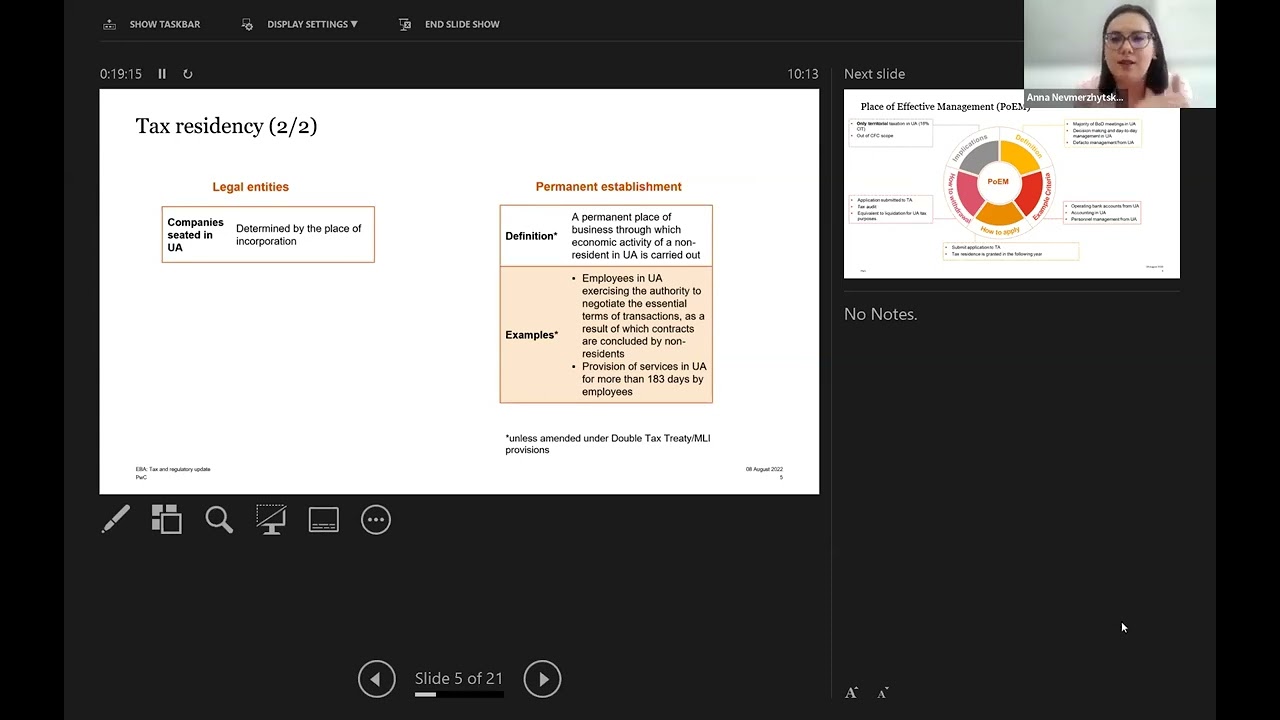Click the clock reading 10:13
1280x720 pixels.
tap(803, 74)
